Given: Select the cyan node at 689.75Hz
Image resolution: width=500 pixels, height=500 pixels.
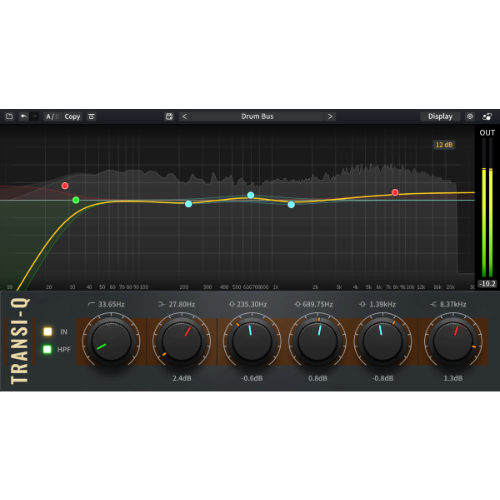Looking at the screenshot, I should pyautogui.click(x=251, y=195).
